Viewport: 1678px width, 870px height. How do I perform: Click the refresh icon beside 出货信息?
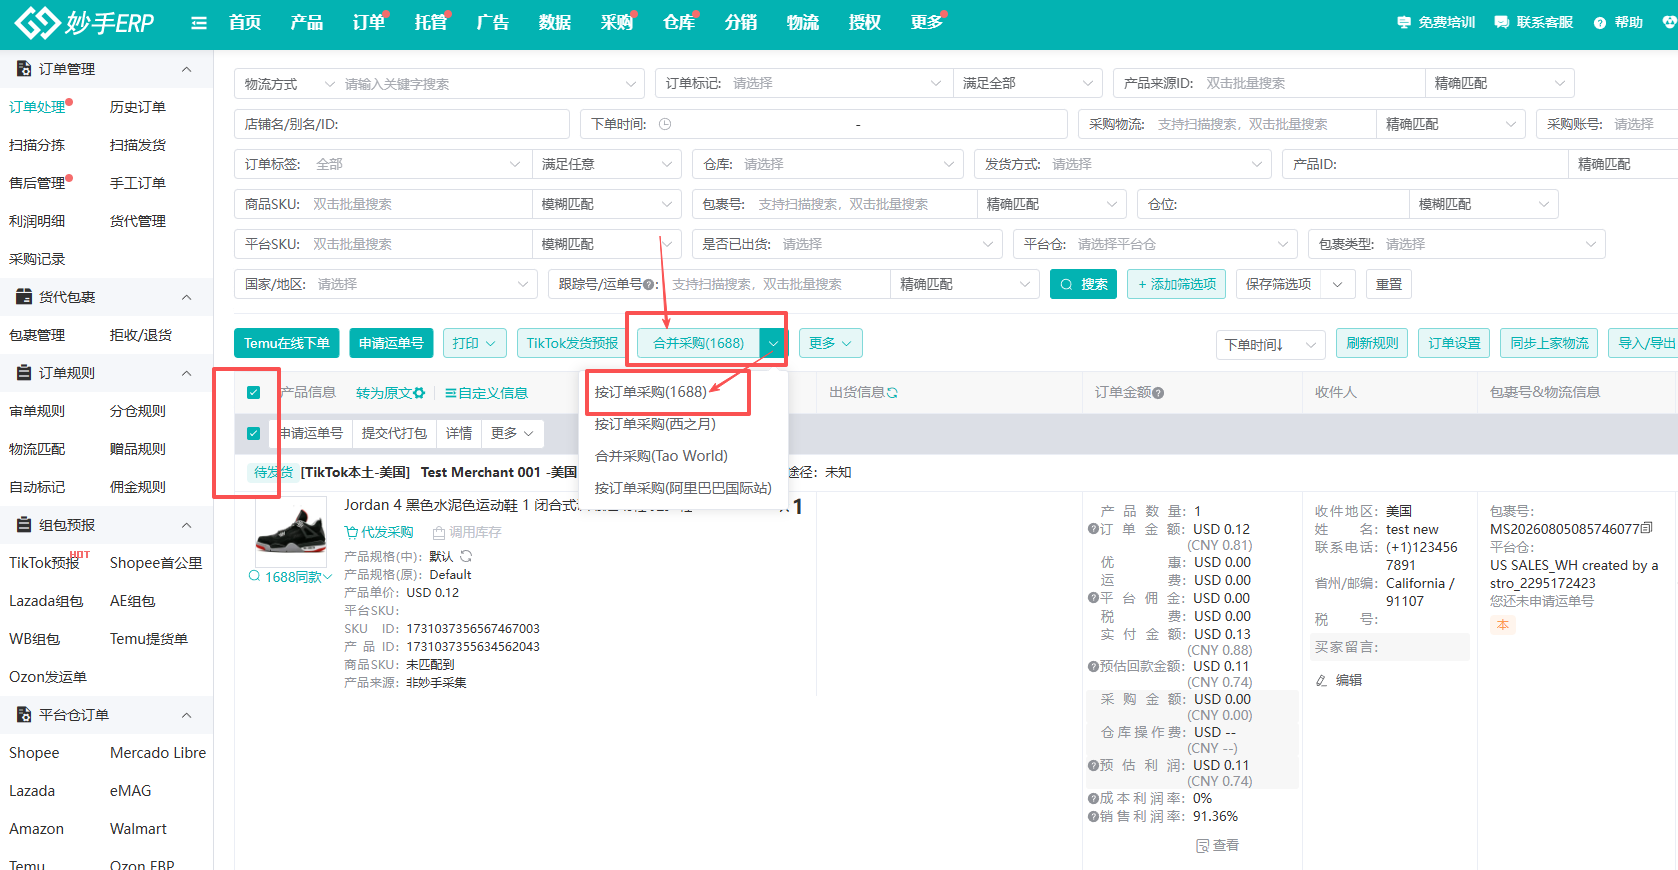coord(892,393)
